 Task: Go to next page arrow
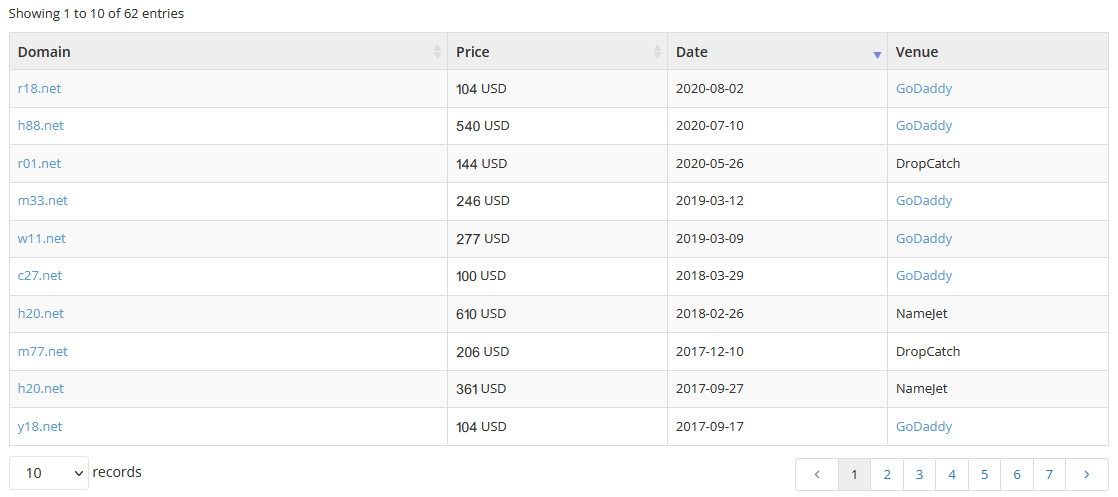point(1087,474)
